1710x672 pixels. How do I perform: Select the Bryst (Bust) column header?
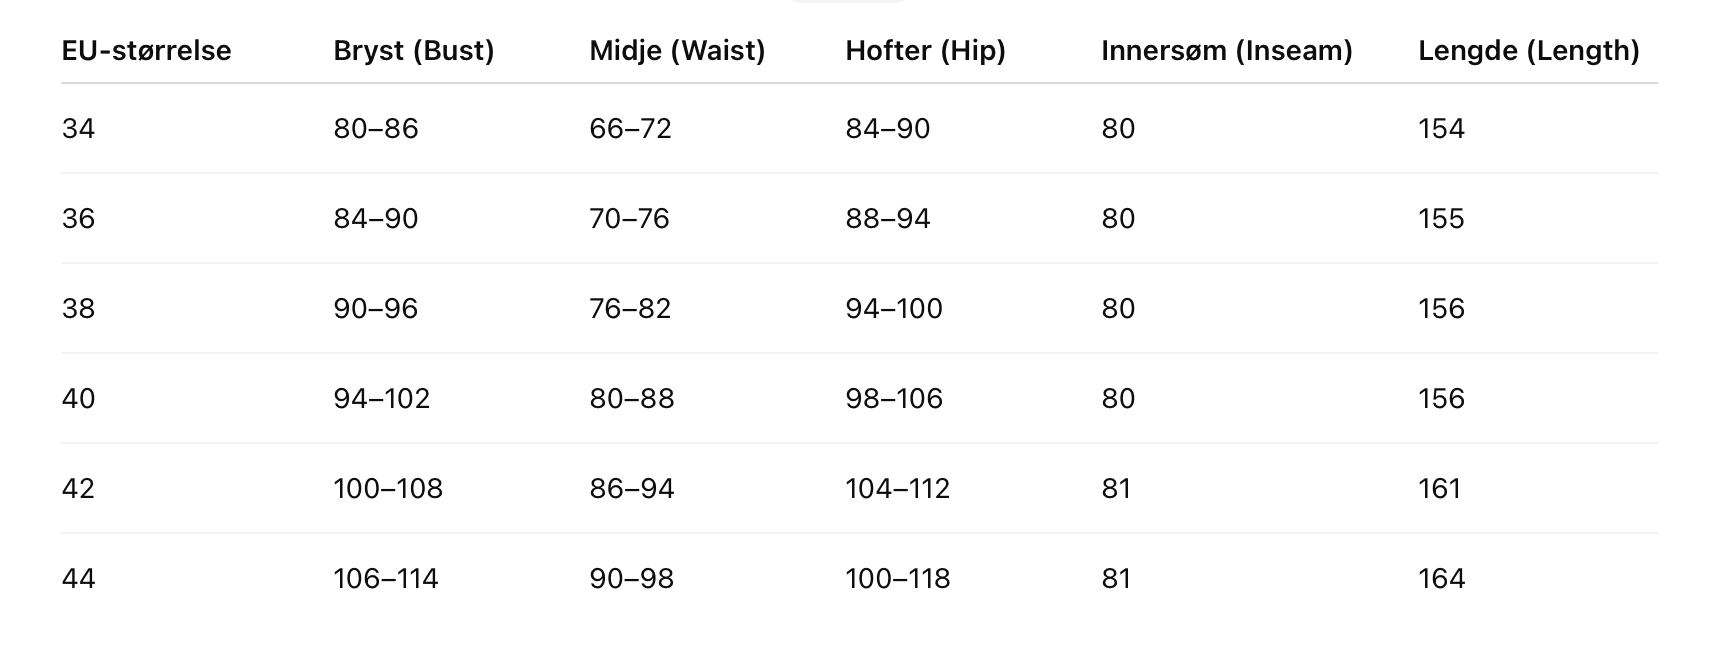pyautogui.click(x=414, y=51)
